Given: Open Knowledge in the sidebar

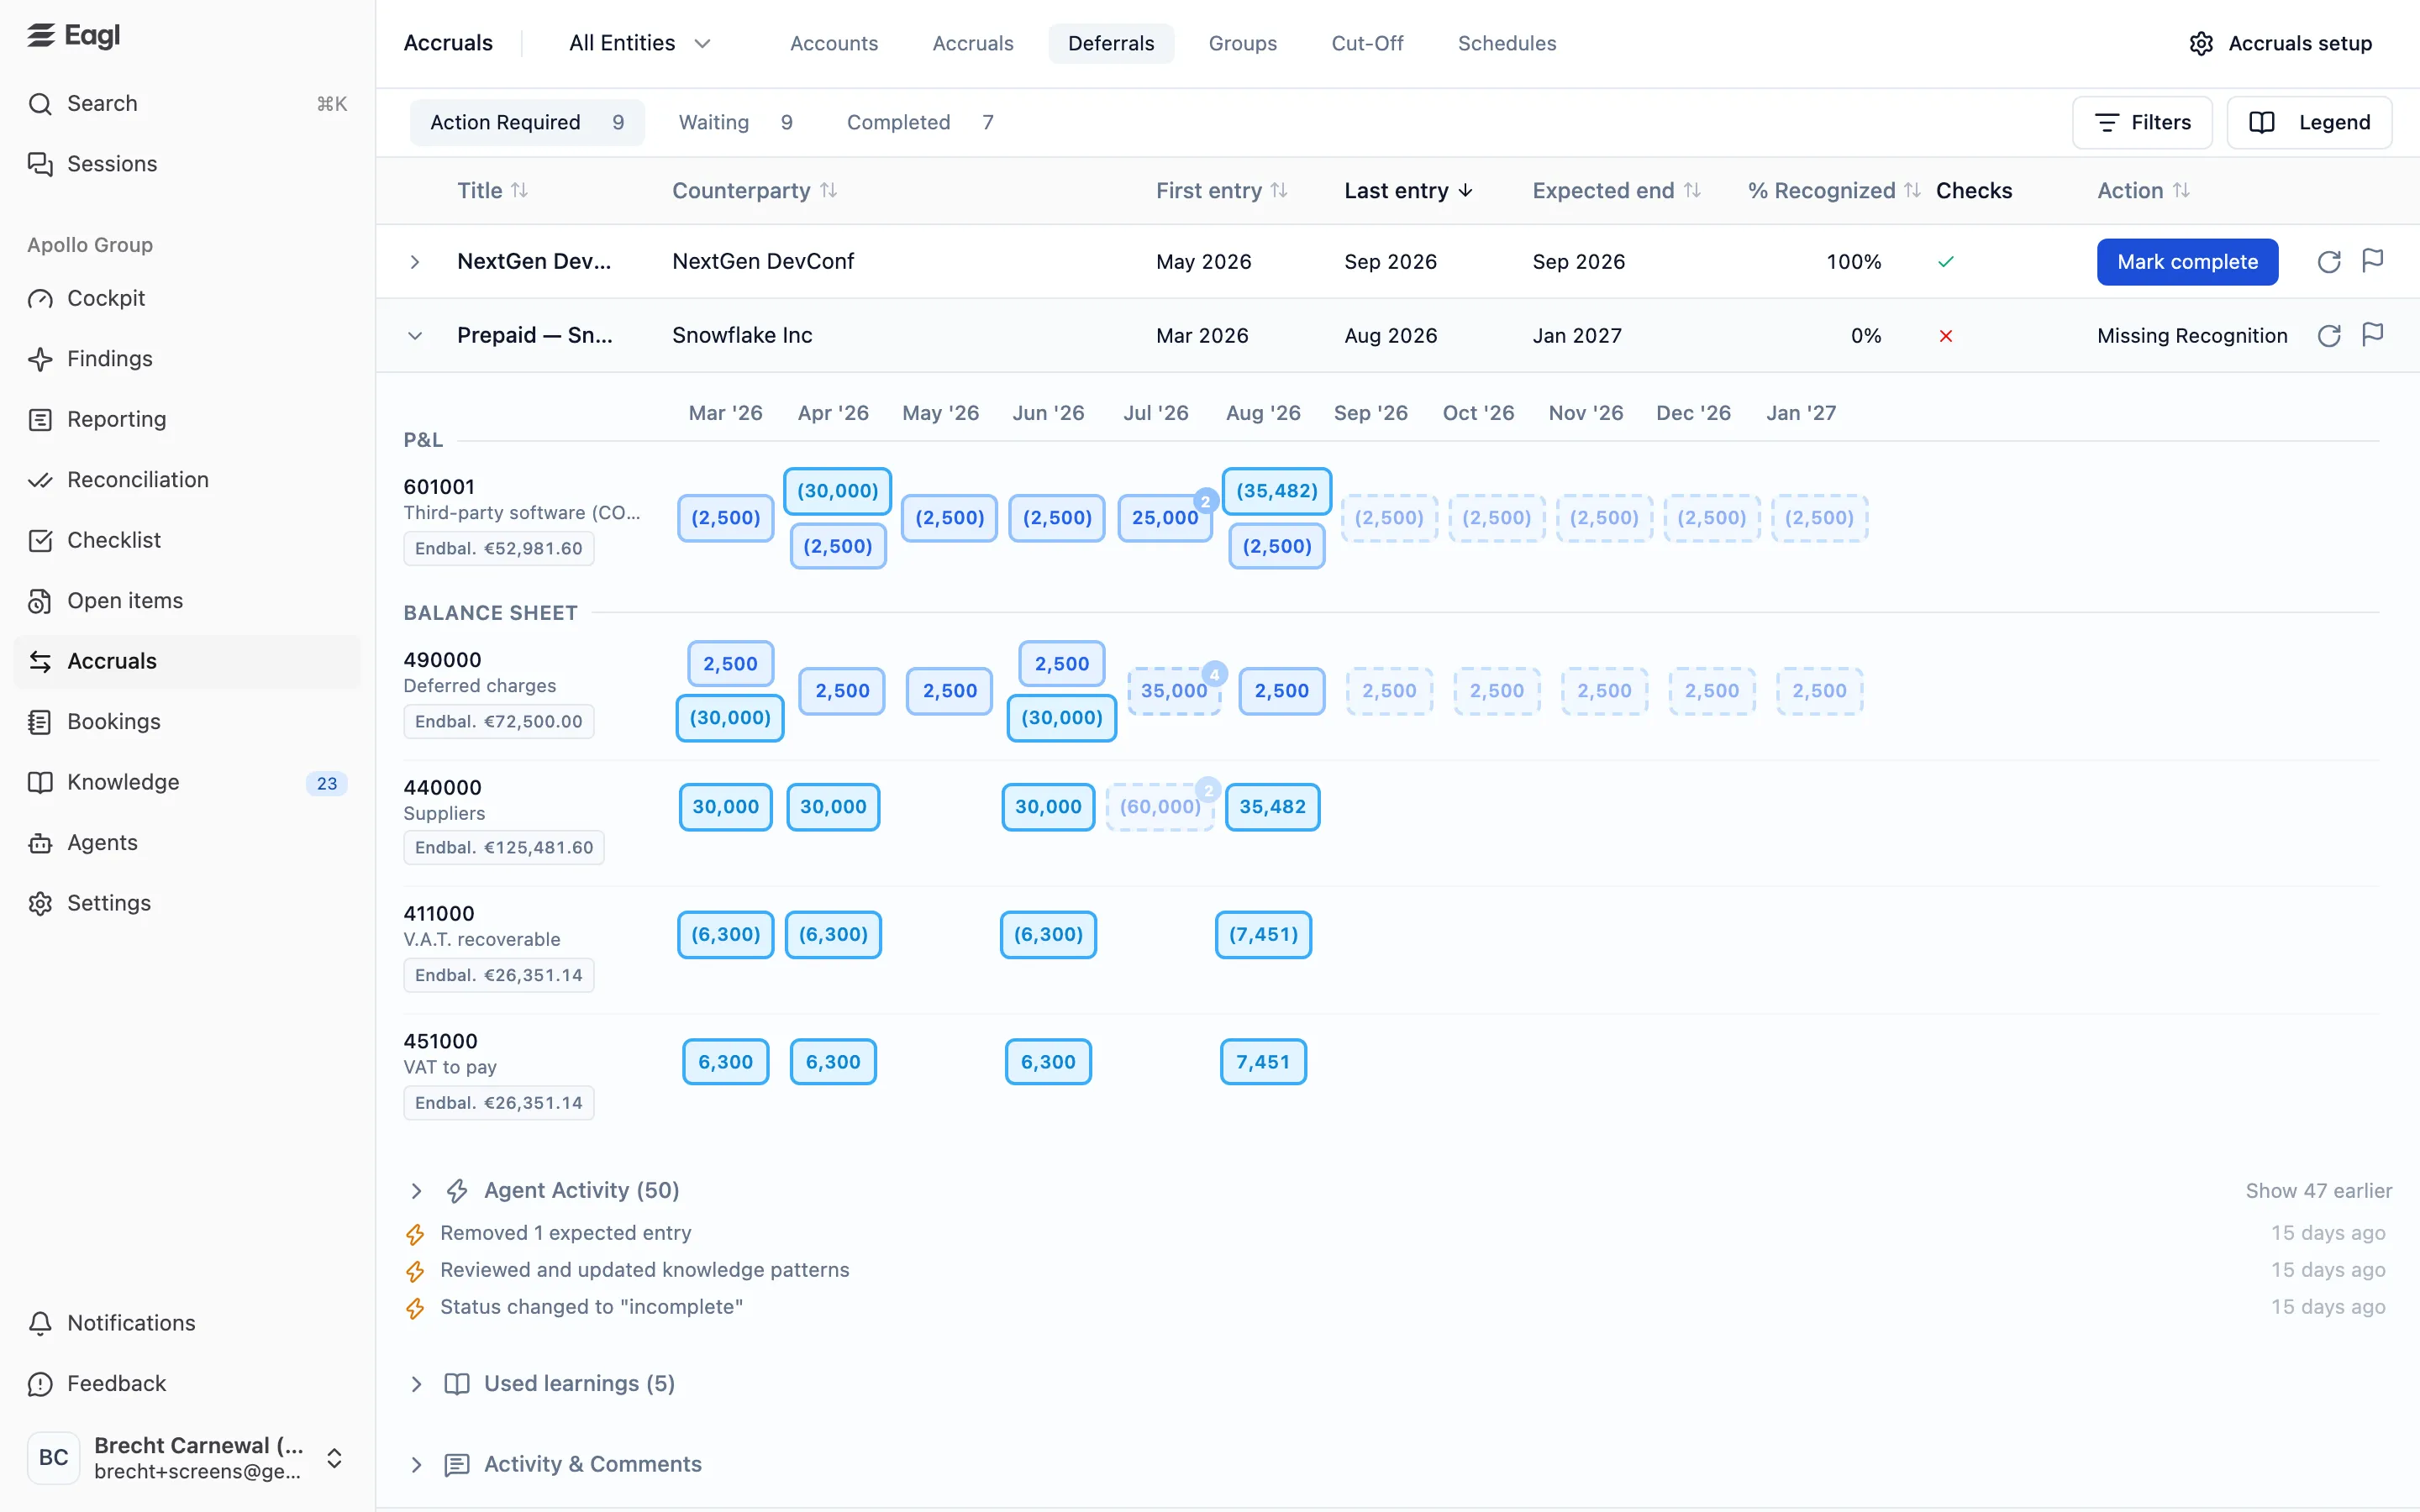Looking at the screenshot, I should 187,783.
